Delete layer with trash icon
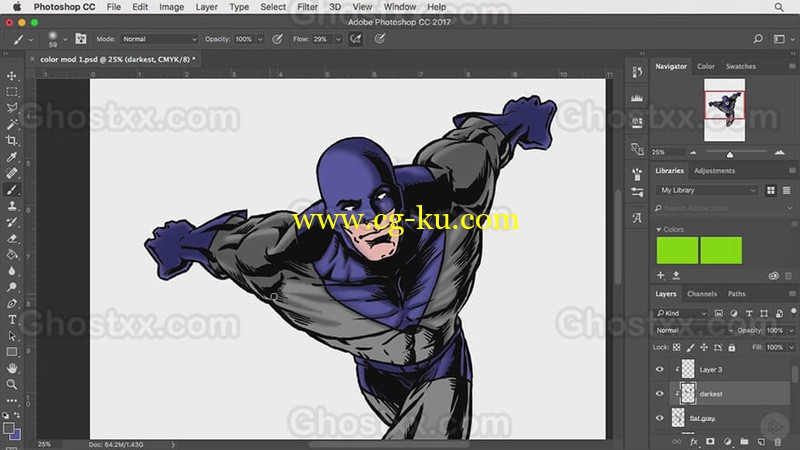800x450 pixels. pyautogui.click(x=778, y=441)
